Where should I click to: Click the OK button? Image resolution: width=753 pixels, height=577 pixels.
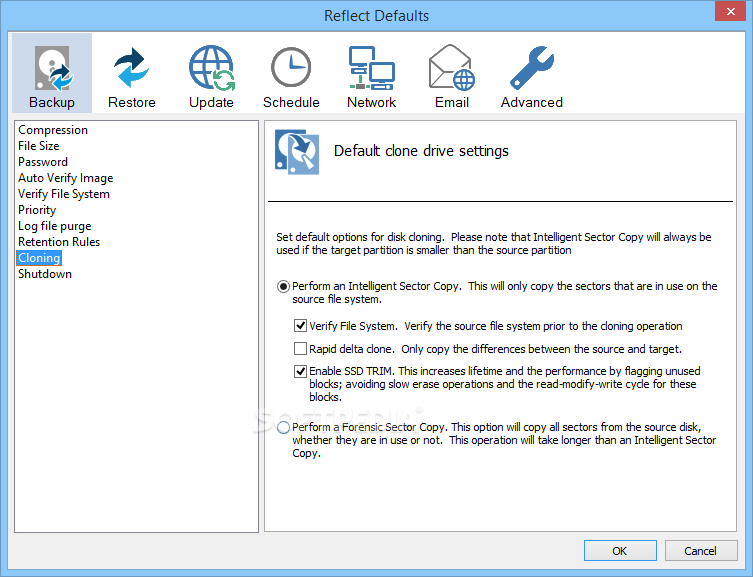(620, 551)
